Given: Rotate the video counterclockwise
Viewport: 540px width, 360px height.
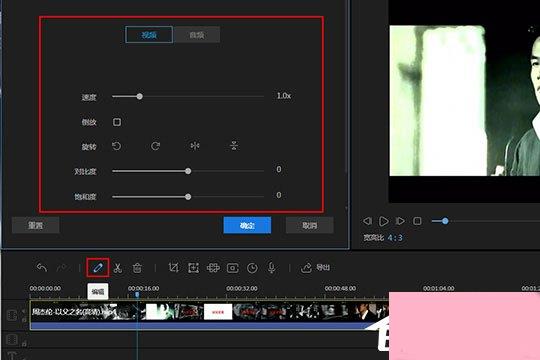Looking at the screenshot, I should [117, 146].
